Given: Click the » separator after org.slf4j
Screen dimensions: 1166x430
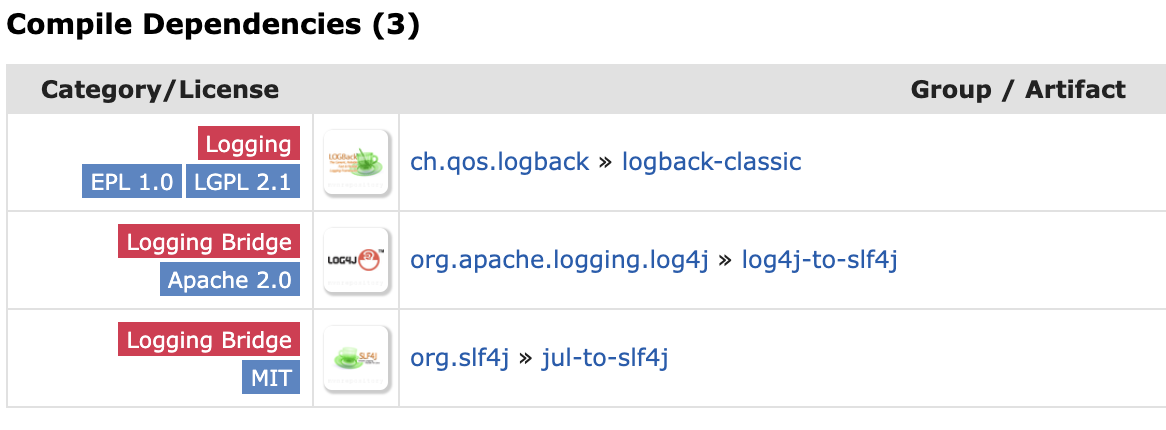Looking at the screenshot, I should click(x=526, y=359).
